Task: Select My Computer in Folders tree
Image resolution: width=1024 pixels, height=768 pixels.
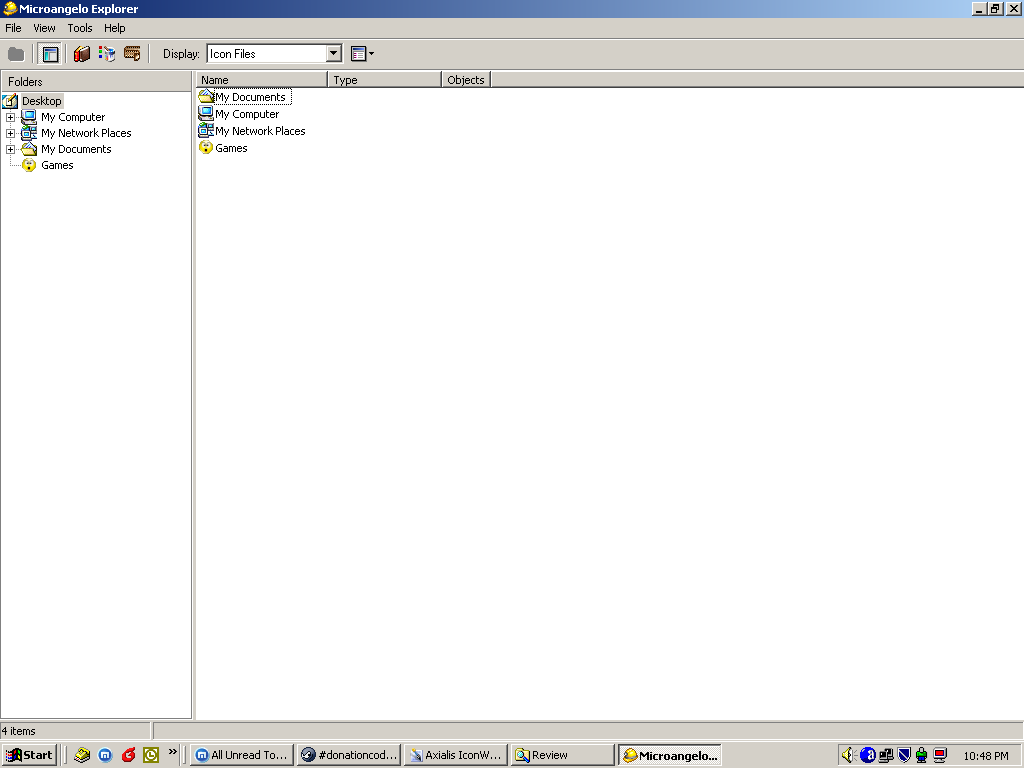Action: coord(73,117)
